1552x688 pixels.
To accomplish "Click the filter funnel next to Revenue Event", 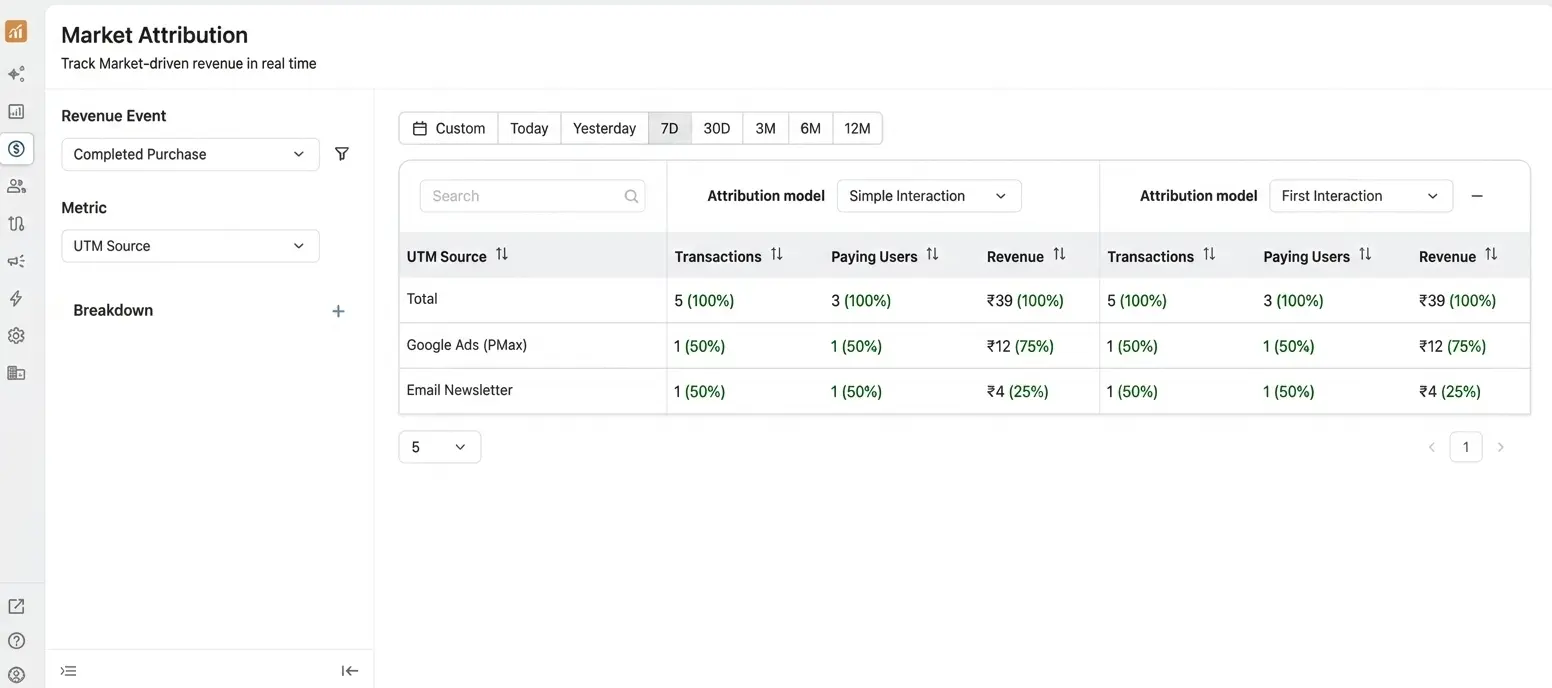I will coord(342,154).
